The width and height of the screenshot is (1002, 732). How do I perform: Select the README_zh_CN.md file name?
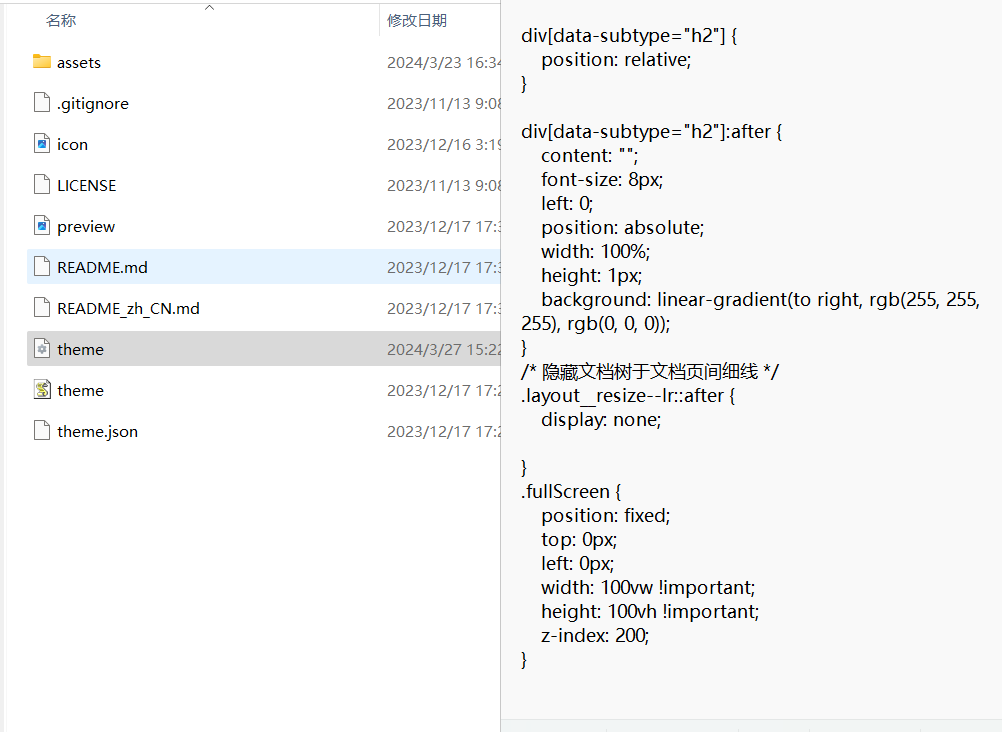tap(128, 309)
